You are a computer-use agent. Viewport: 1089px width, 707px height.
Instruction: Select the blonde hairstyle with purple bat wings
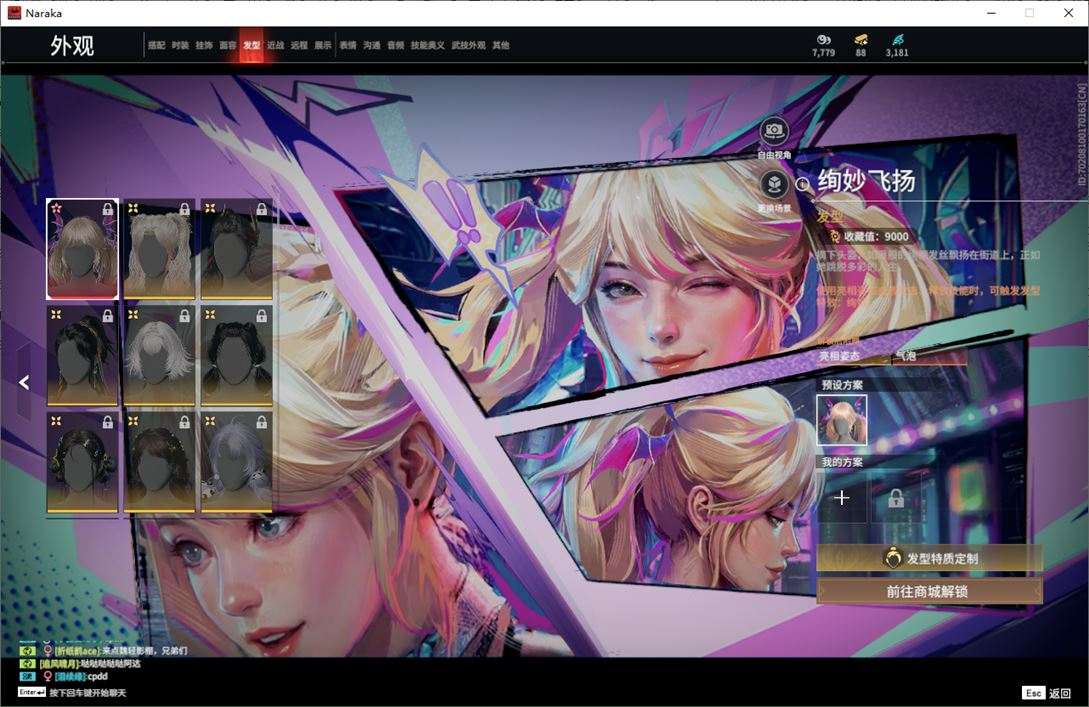tap(83, 249)
